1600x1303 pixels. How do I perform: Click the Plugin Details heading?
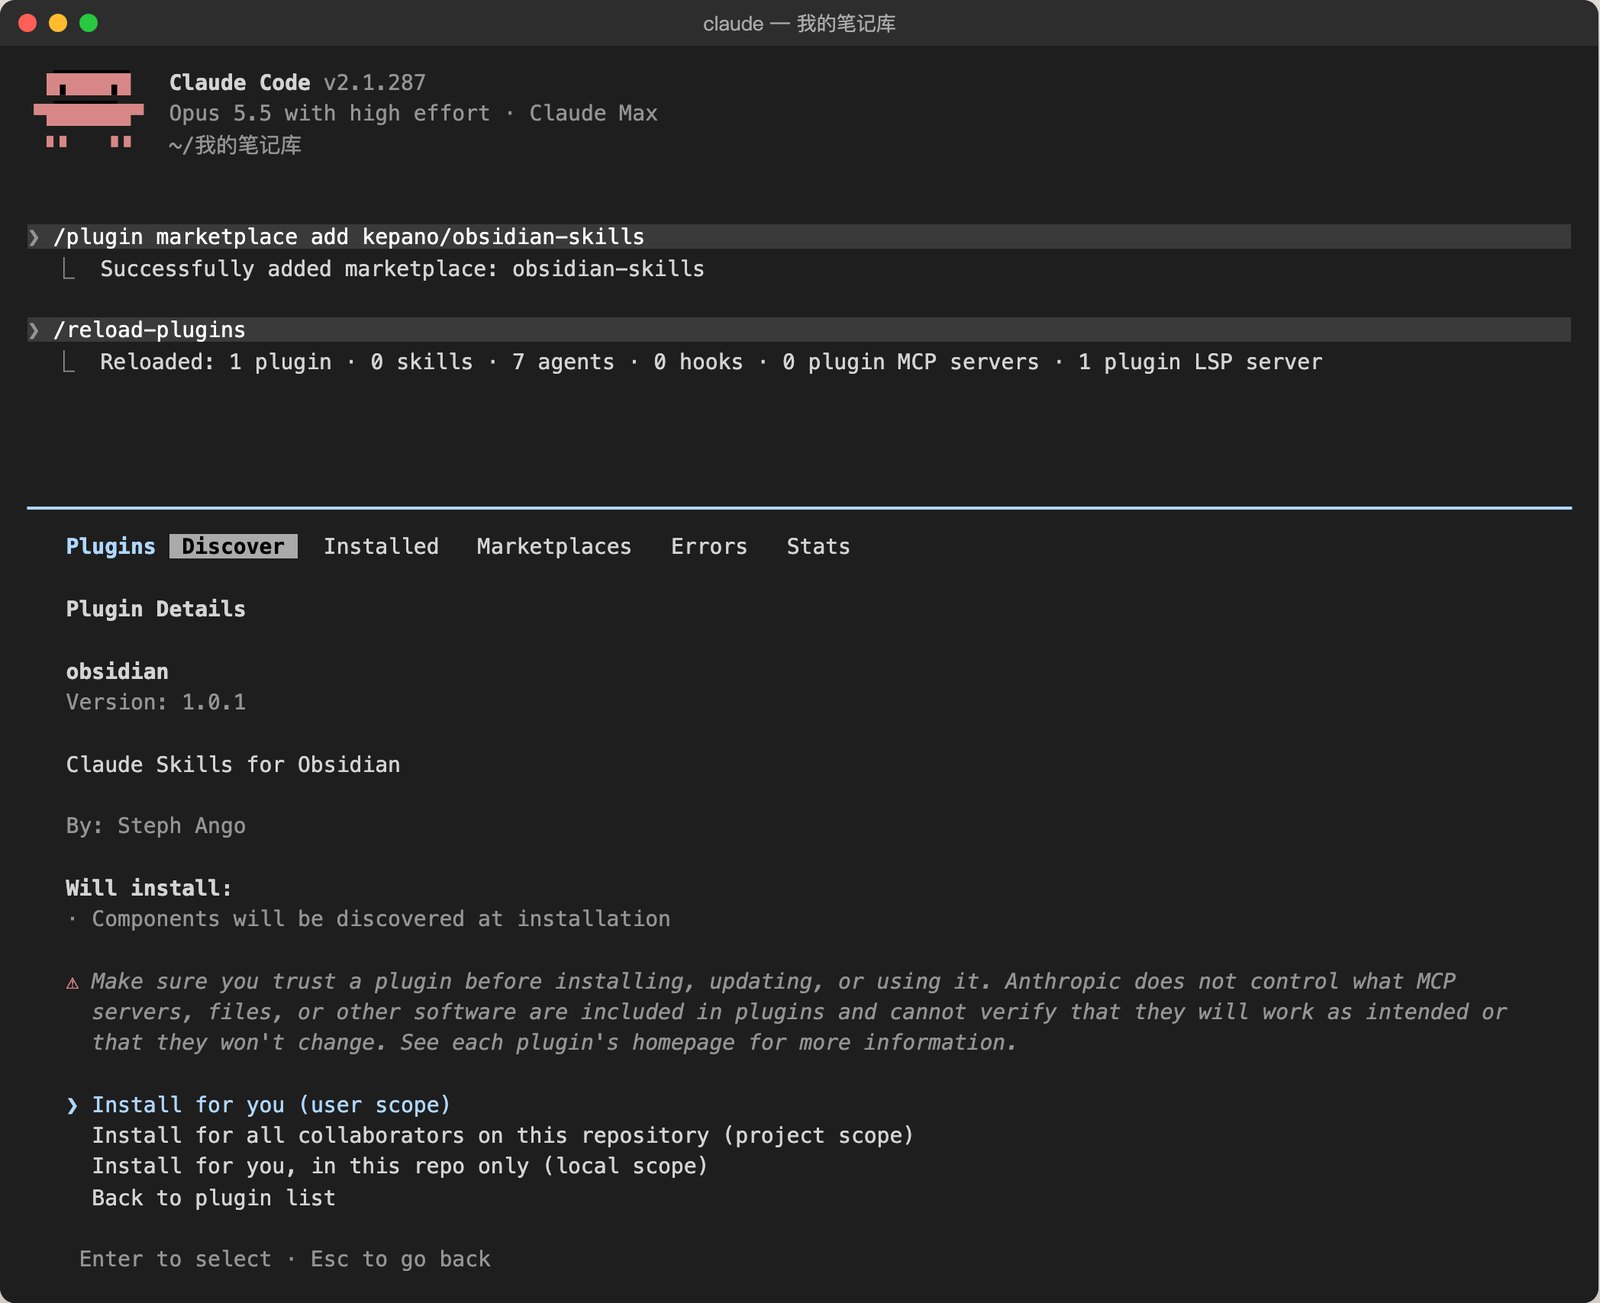[156, 609]
